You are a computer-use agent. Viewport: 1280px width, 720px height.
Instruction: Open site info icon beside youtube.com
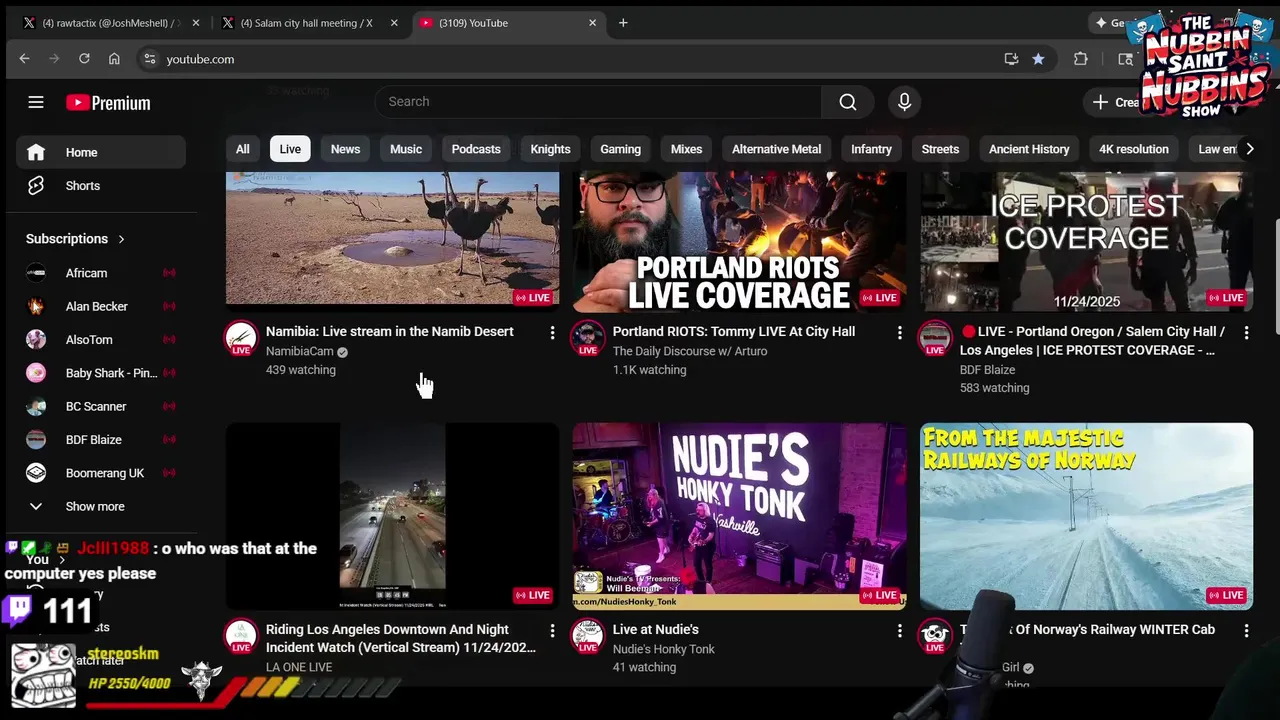click(150, 59)
